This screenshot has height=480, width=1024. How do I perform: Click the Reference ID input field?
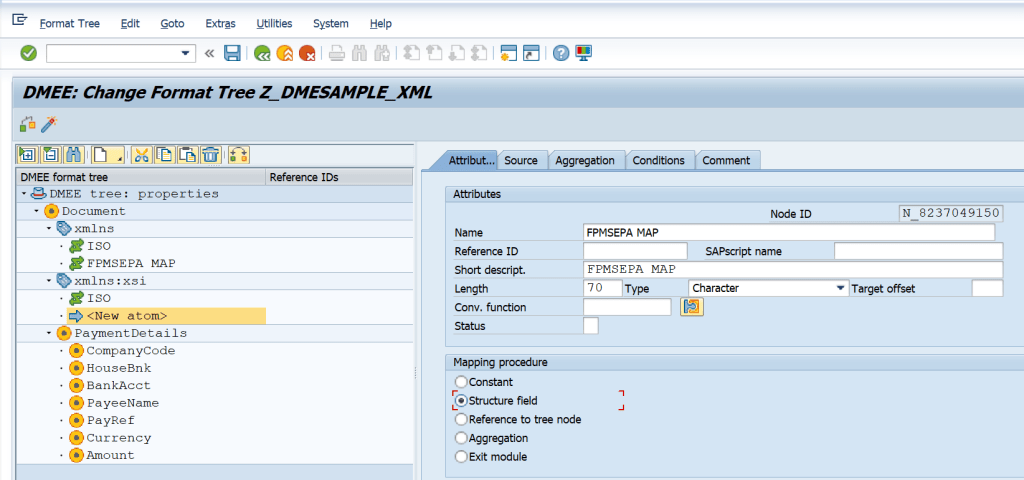[635, 251]
